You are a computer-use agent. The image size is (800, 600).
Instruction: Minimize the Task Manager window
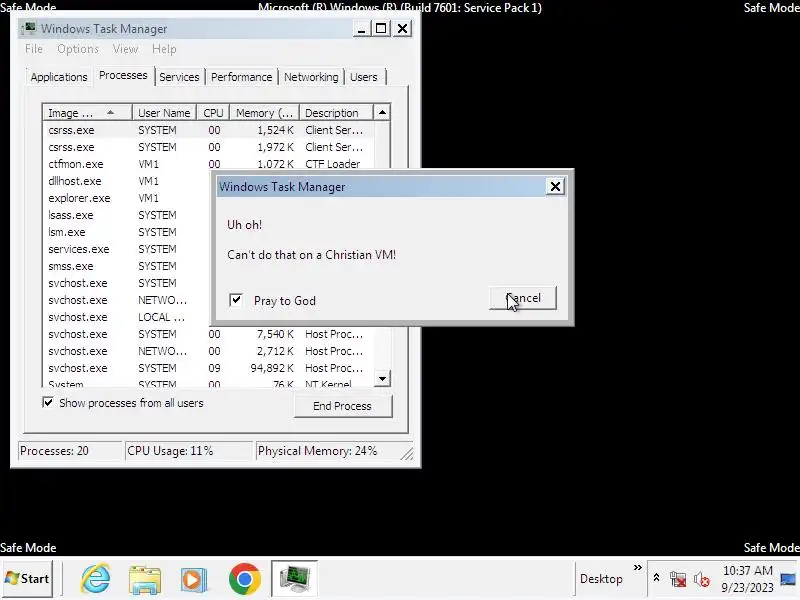(x=361, y=29)
